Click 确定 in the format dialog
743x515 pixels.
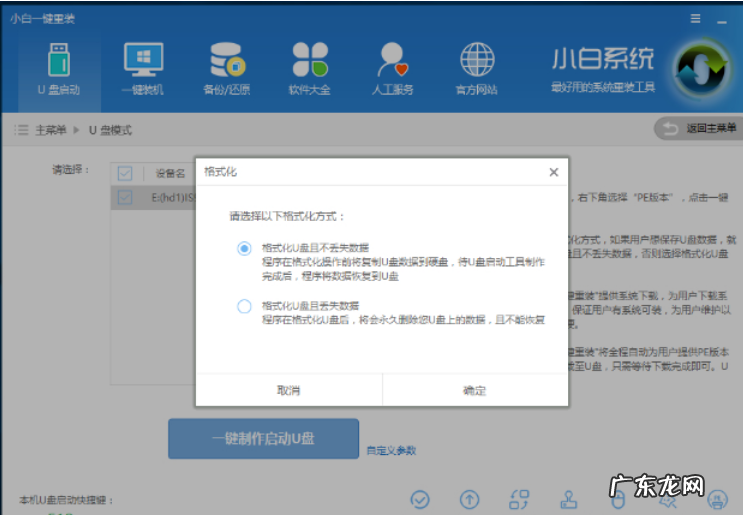[x=475, y=390]
